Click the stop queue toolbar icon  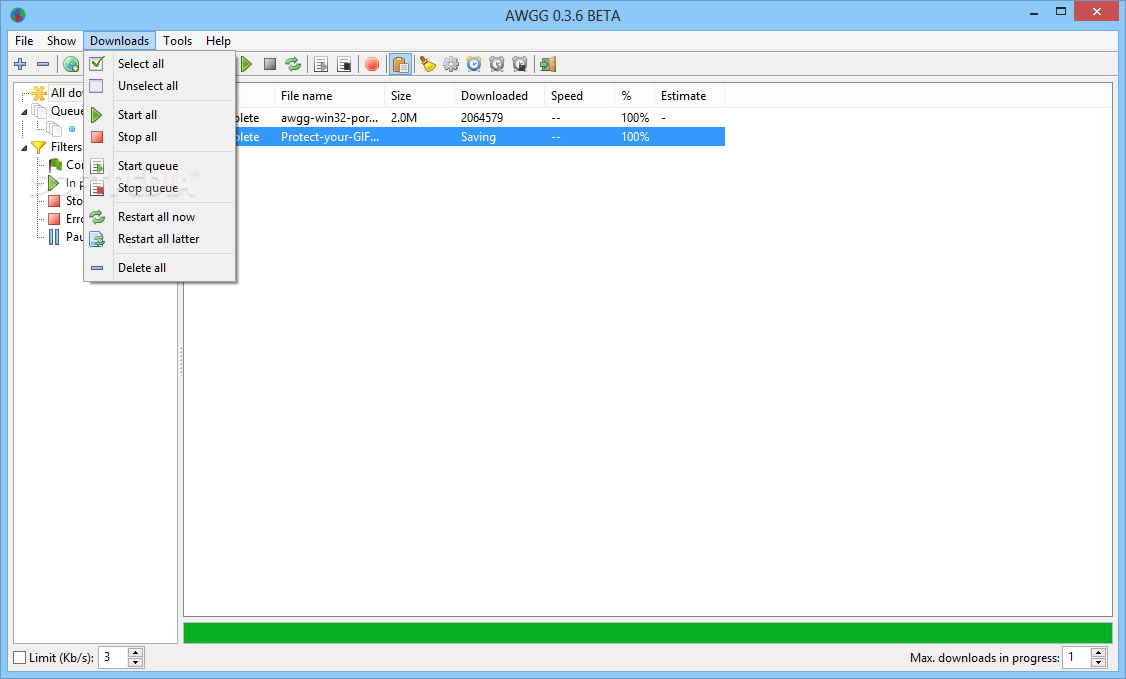pos(344,64)
